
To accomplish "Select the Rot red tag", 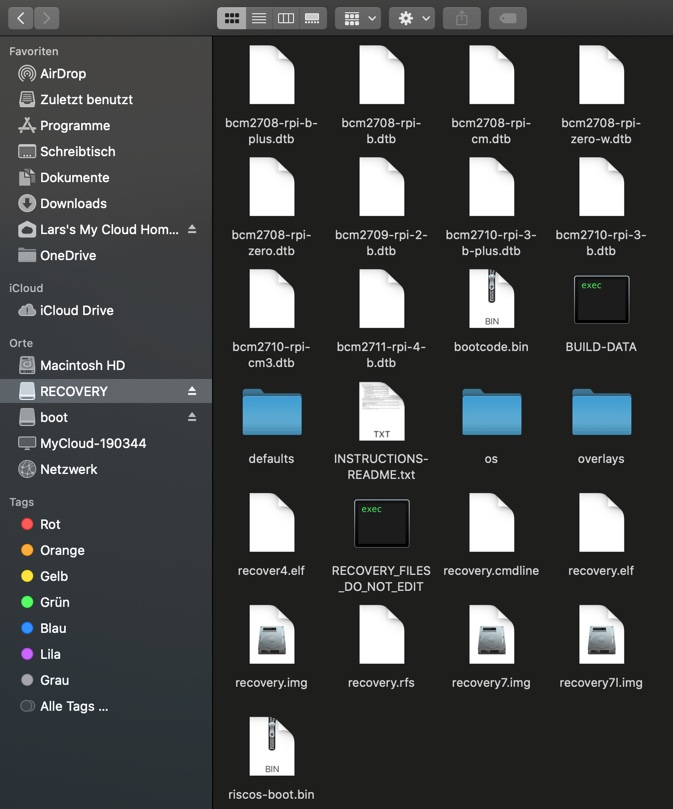I will coord(50,524).
